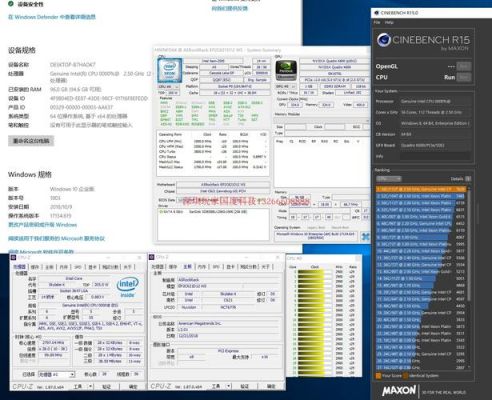Switch to 测试分数 tab in left CPU-Z
The width and height of the screenshot is (492, 400).
[x=110, y=267]
